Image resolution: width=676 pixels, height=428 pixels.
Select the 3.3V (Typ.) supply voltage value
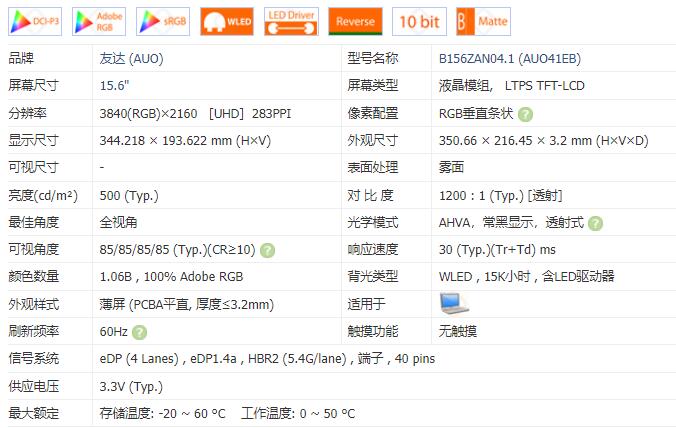coord(131,387)
